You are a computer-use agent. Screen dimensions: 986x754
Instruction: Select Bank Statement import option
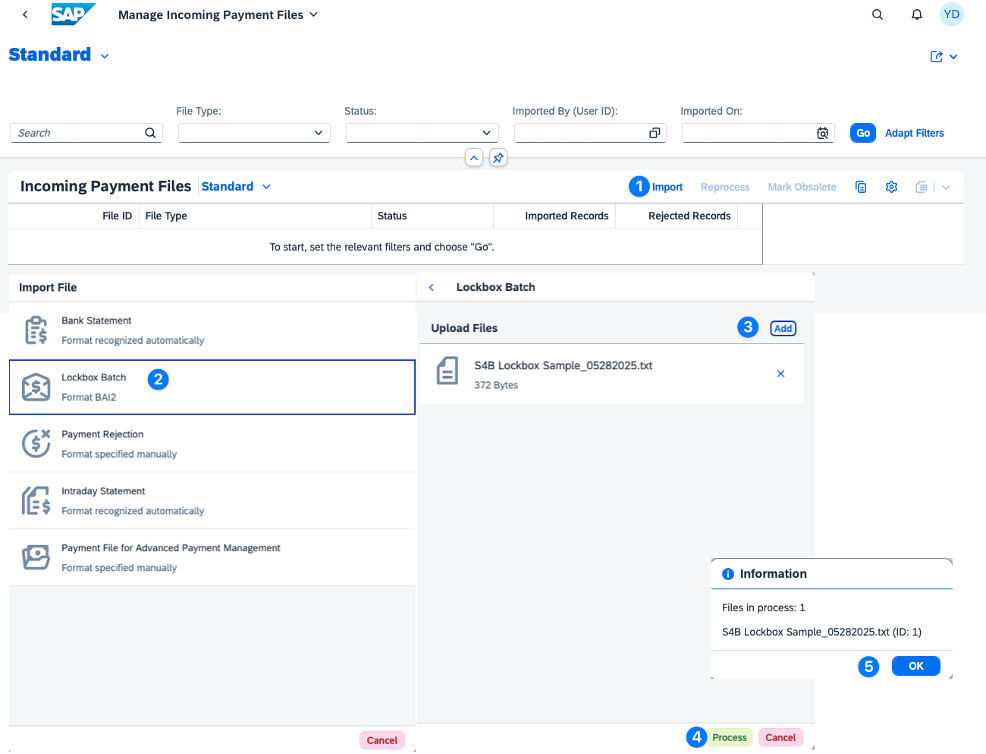[x=212, y=330]
